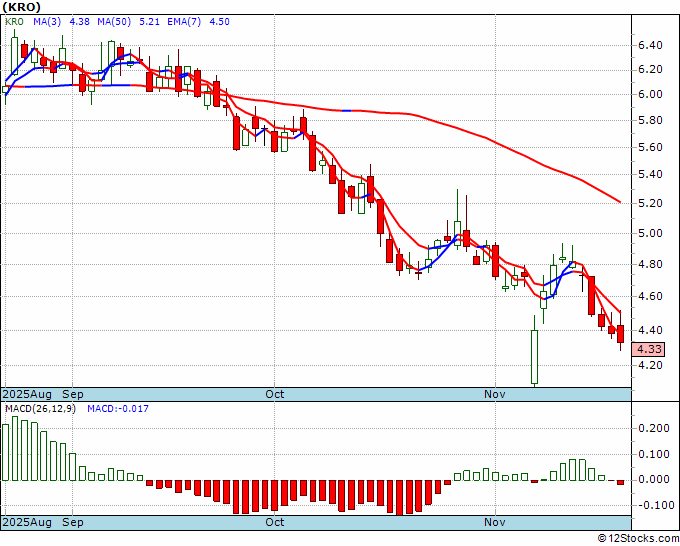Click the MA(3) value 4.38
Screen dimensions: 680x546
[x=80, y=22]
